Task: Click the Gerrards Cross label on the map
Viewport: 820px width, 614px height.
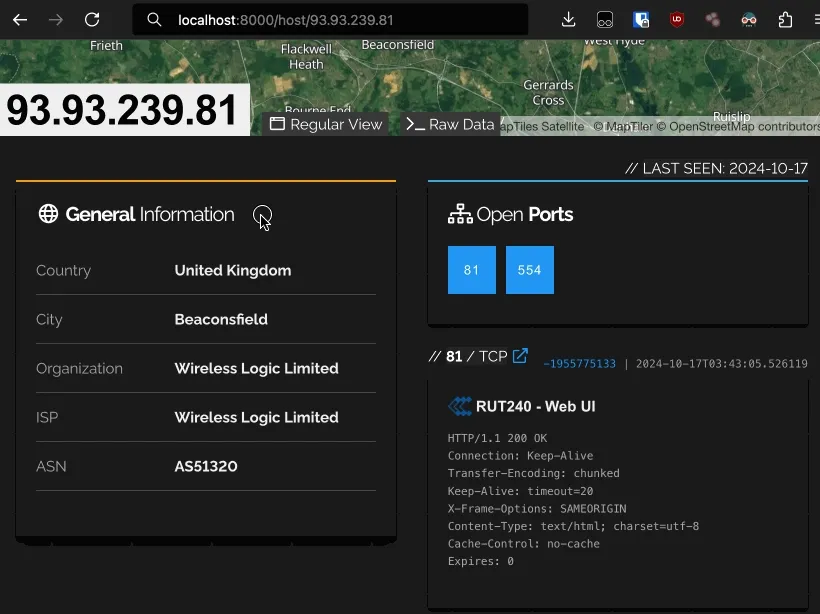Action: [x=548, y=93]
